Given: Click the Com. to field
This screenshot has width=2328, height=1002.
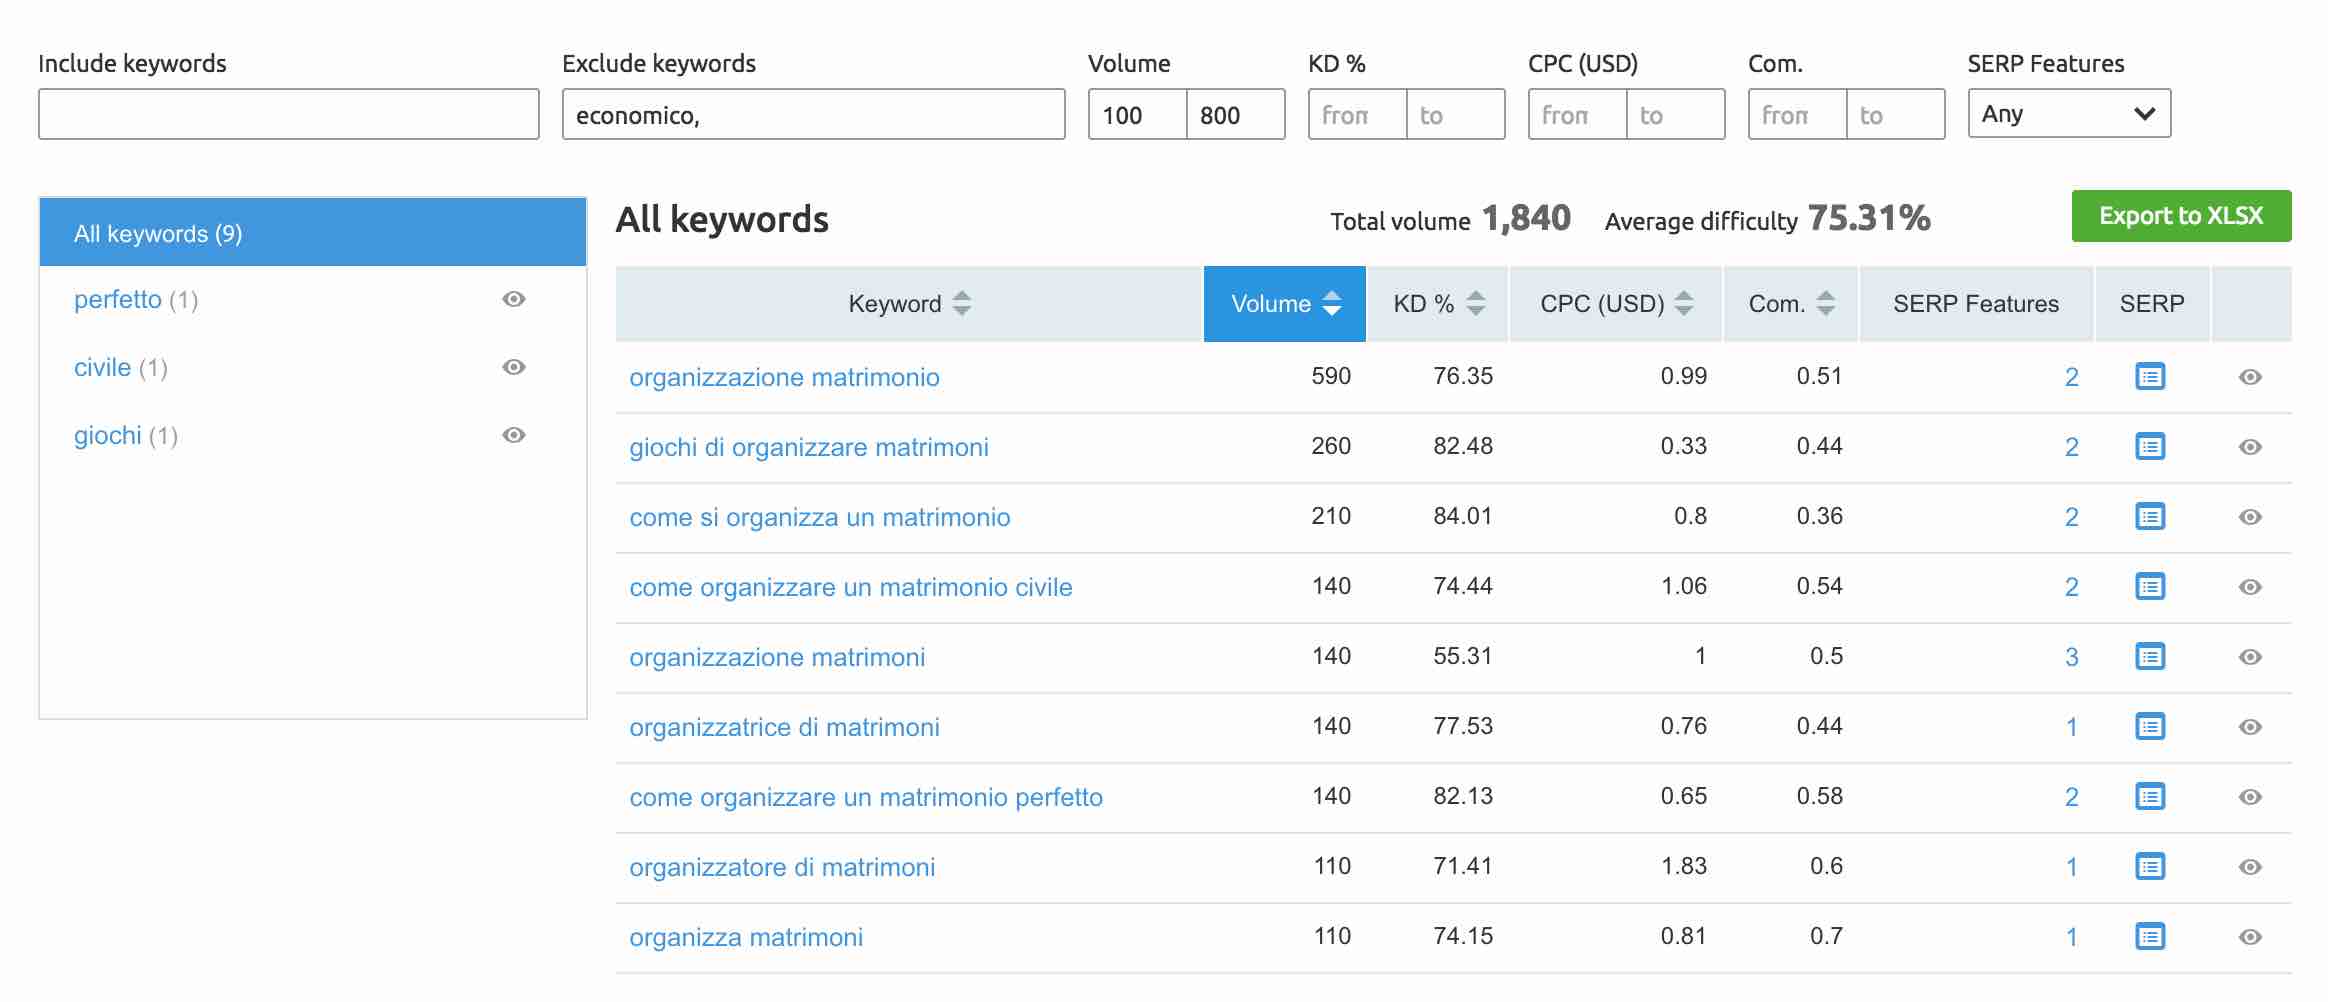Looking at the screenshot, I should click(1896, 114).
